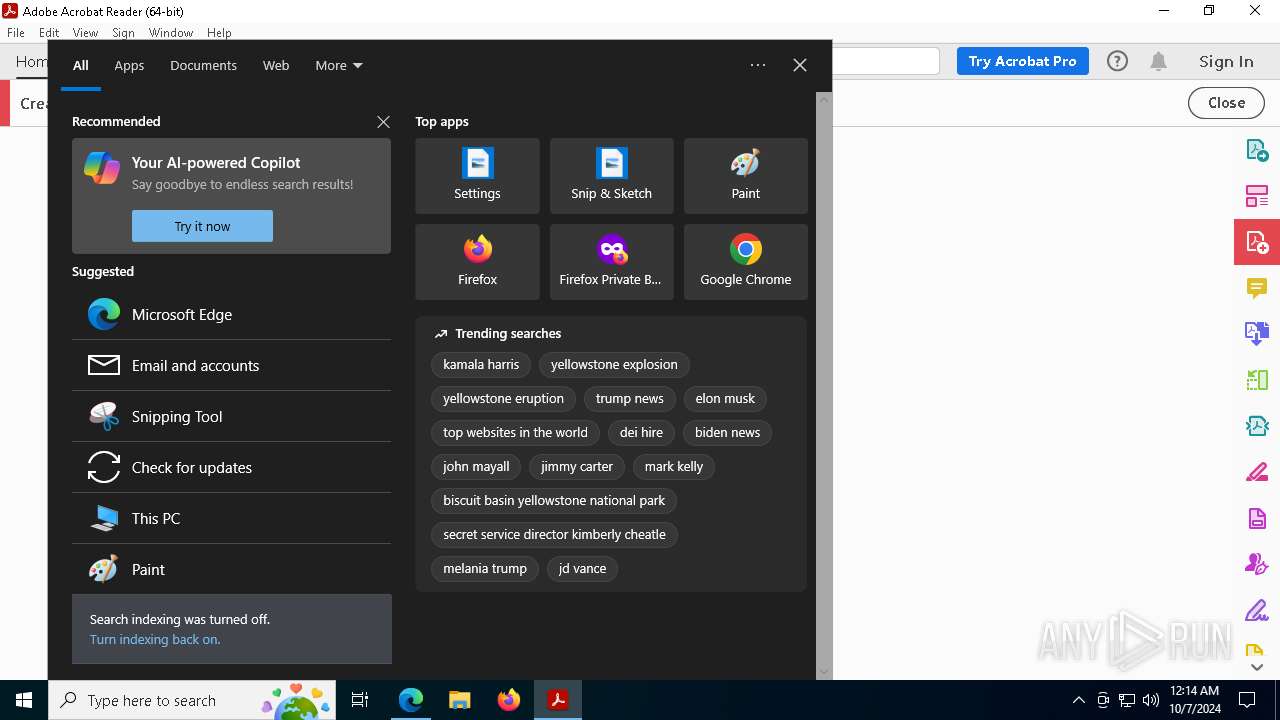Search trending jd vance
Screen dimensions: 1280x720
pos(582,569)
